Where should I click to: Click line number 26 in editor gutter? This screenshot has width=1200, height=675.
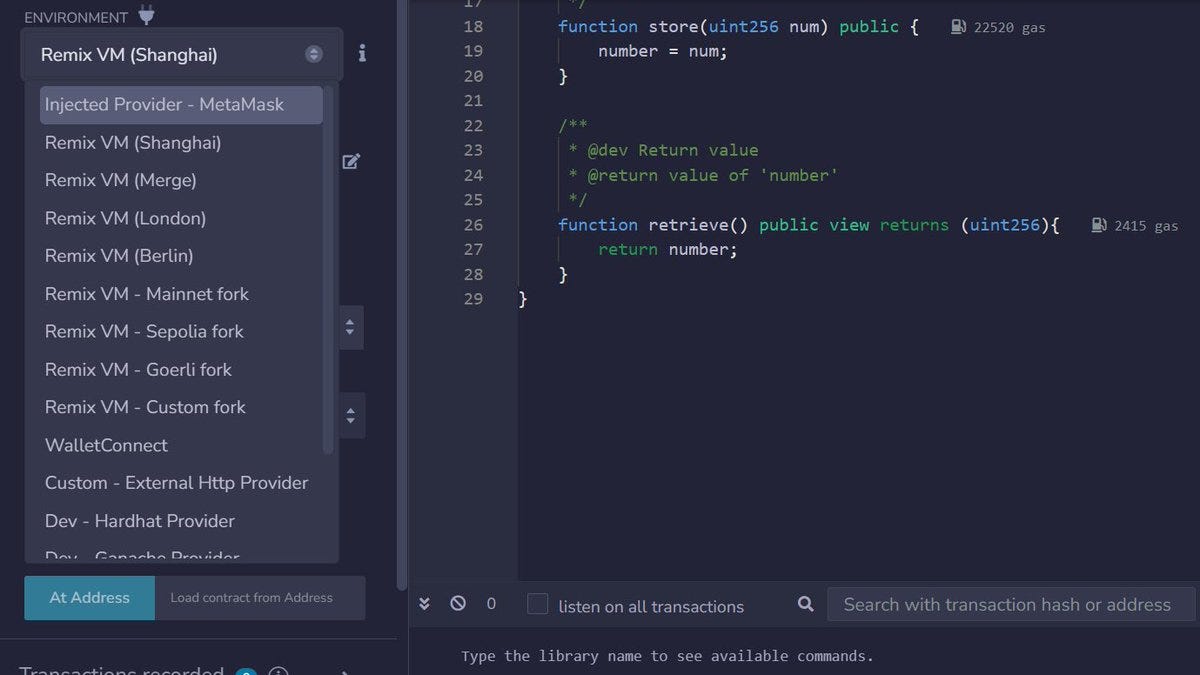pyautogui.click(x=473, y=225)
